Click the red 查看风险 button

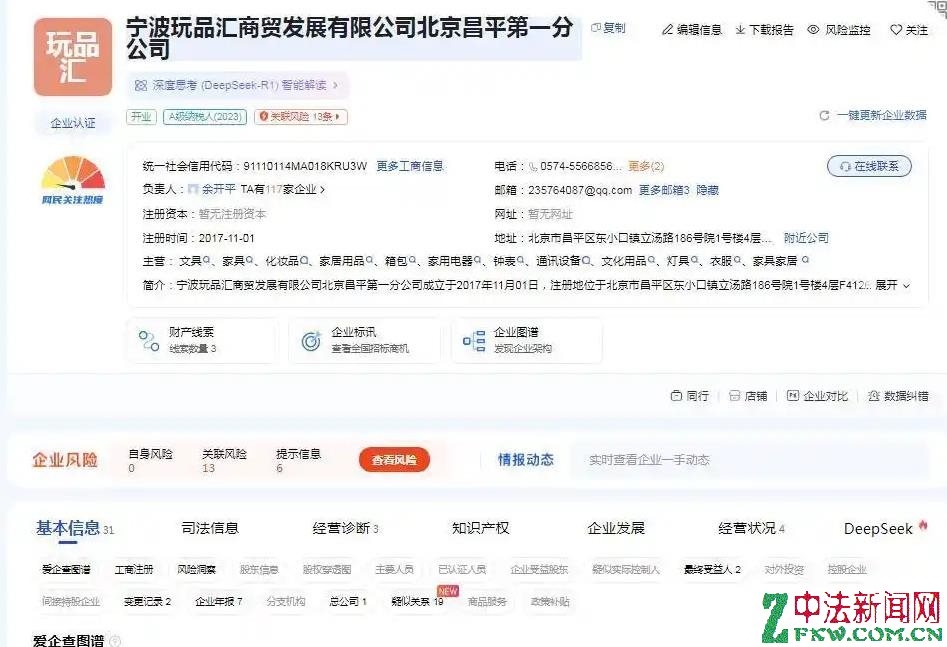point(394,460)
